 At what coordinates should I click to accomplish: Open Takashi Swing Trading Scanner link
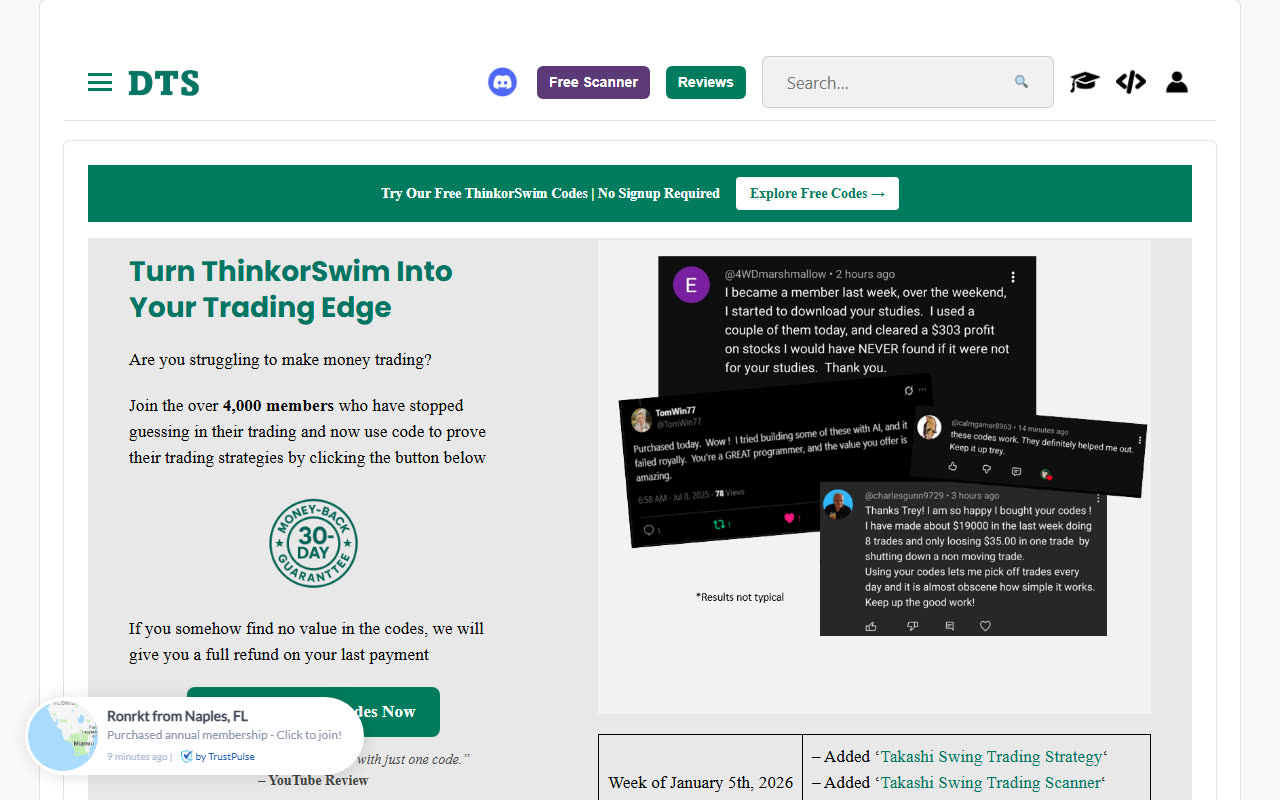tap(990, 783)
